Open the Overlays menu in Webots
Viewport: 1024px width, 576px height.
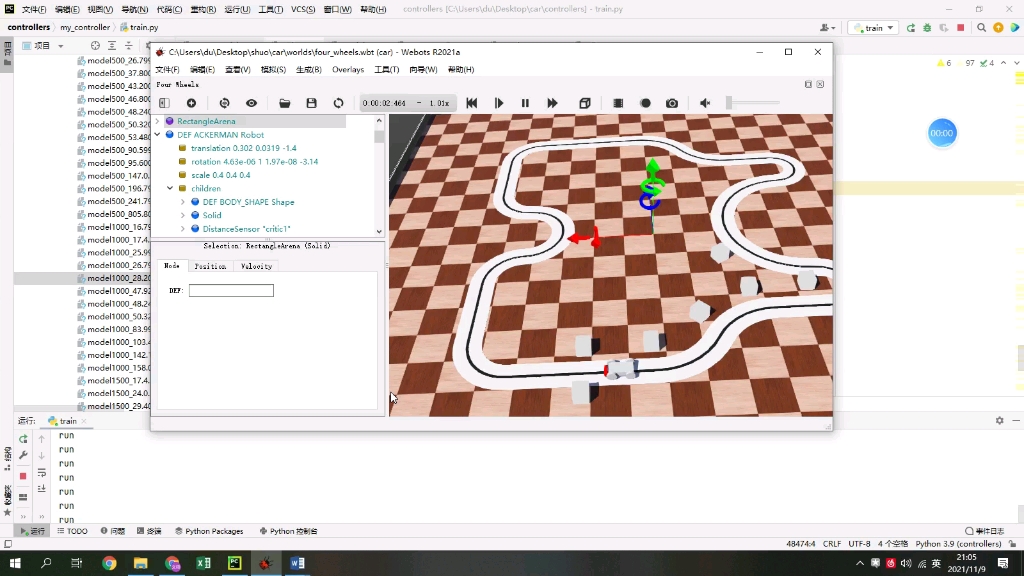click(x=348, y=69)
